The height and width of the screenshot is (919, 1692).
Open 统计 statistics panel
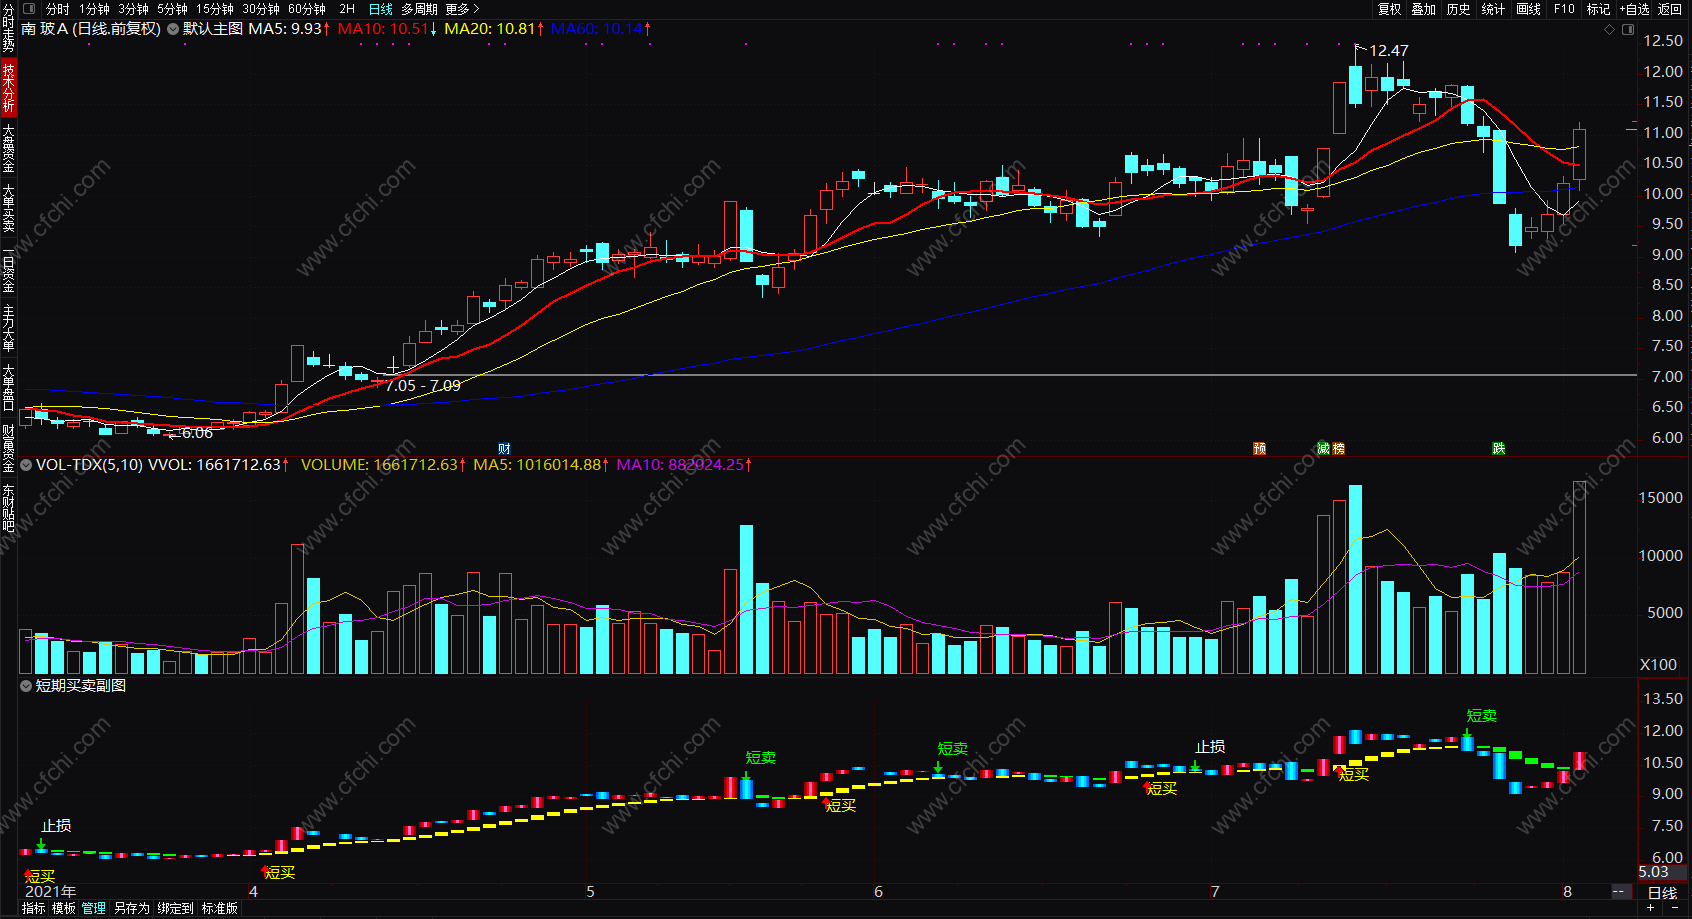(1493, 9)
